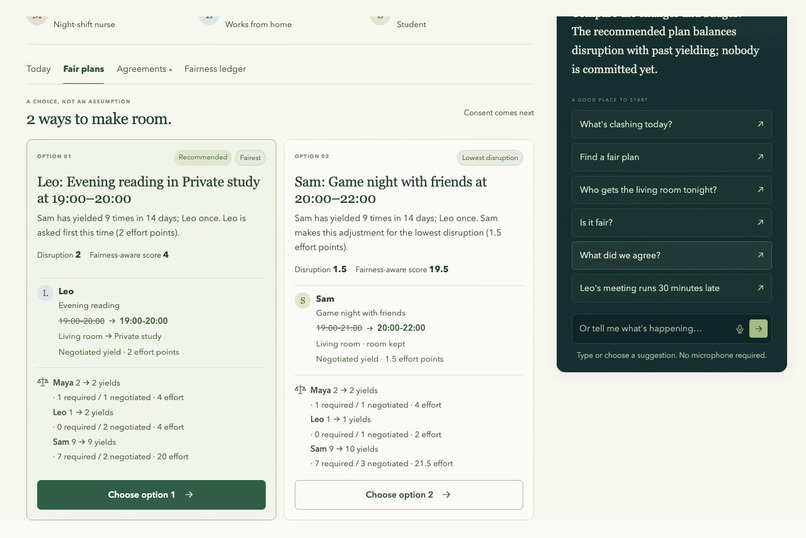The height and width of the screenshot is (538, 806).
Task: Click new time 20:00-22:00 under Sam
Action: point(401,328)
